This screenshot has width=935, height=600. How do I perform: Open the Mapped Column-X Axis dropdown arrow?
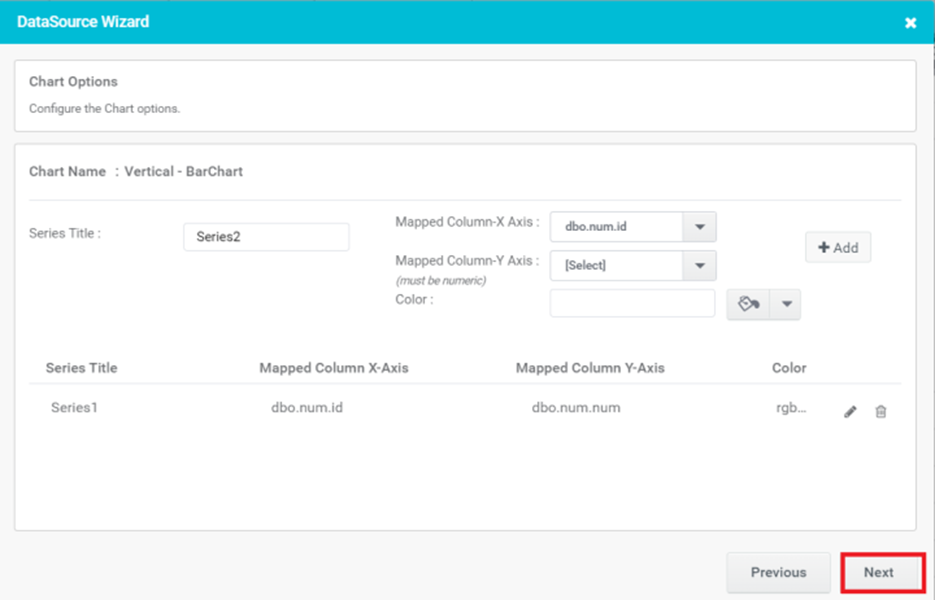point(699,227)
